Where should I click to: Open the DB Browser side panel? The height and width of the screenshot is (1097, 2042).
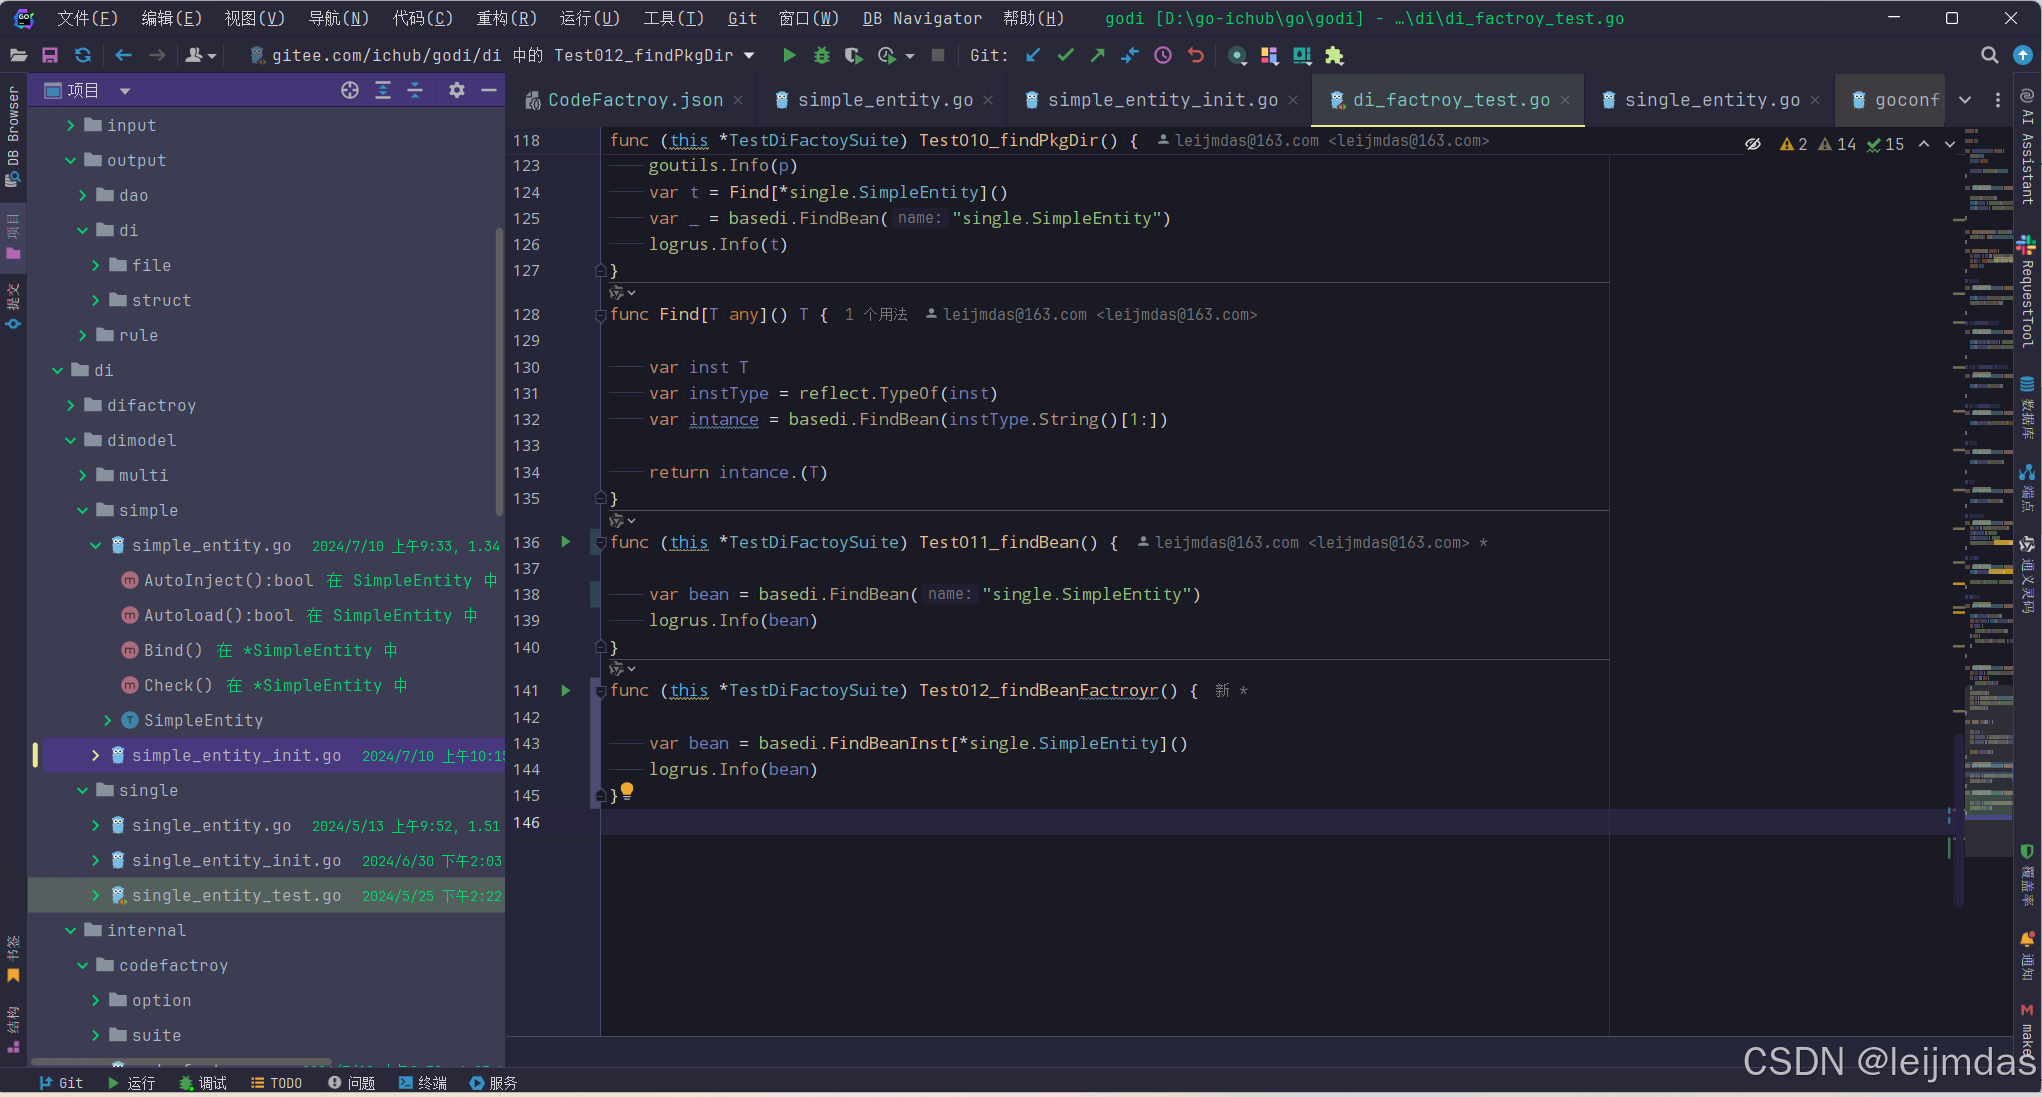13,135
